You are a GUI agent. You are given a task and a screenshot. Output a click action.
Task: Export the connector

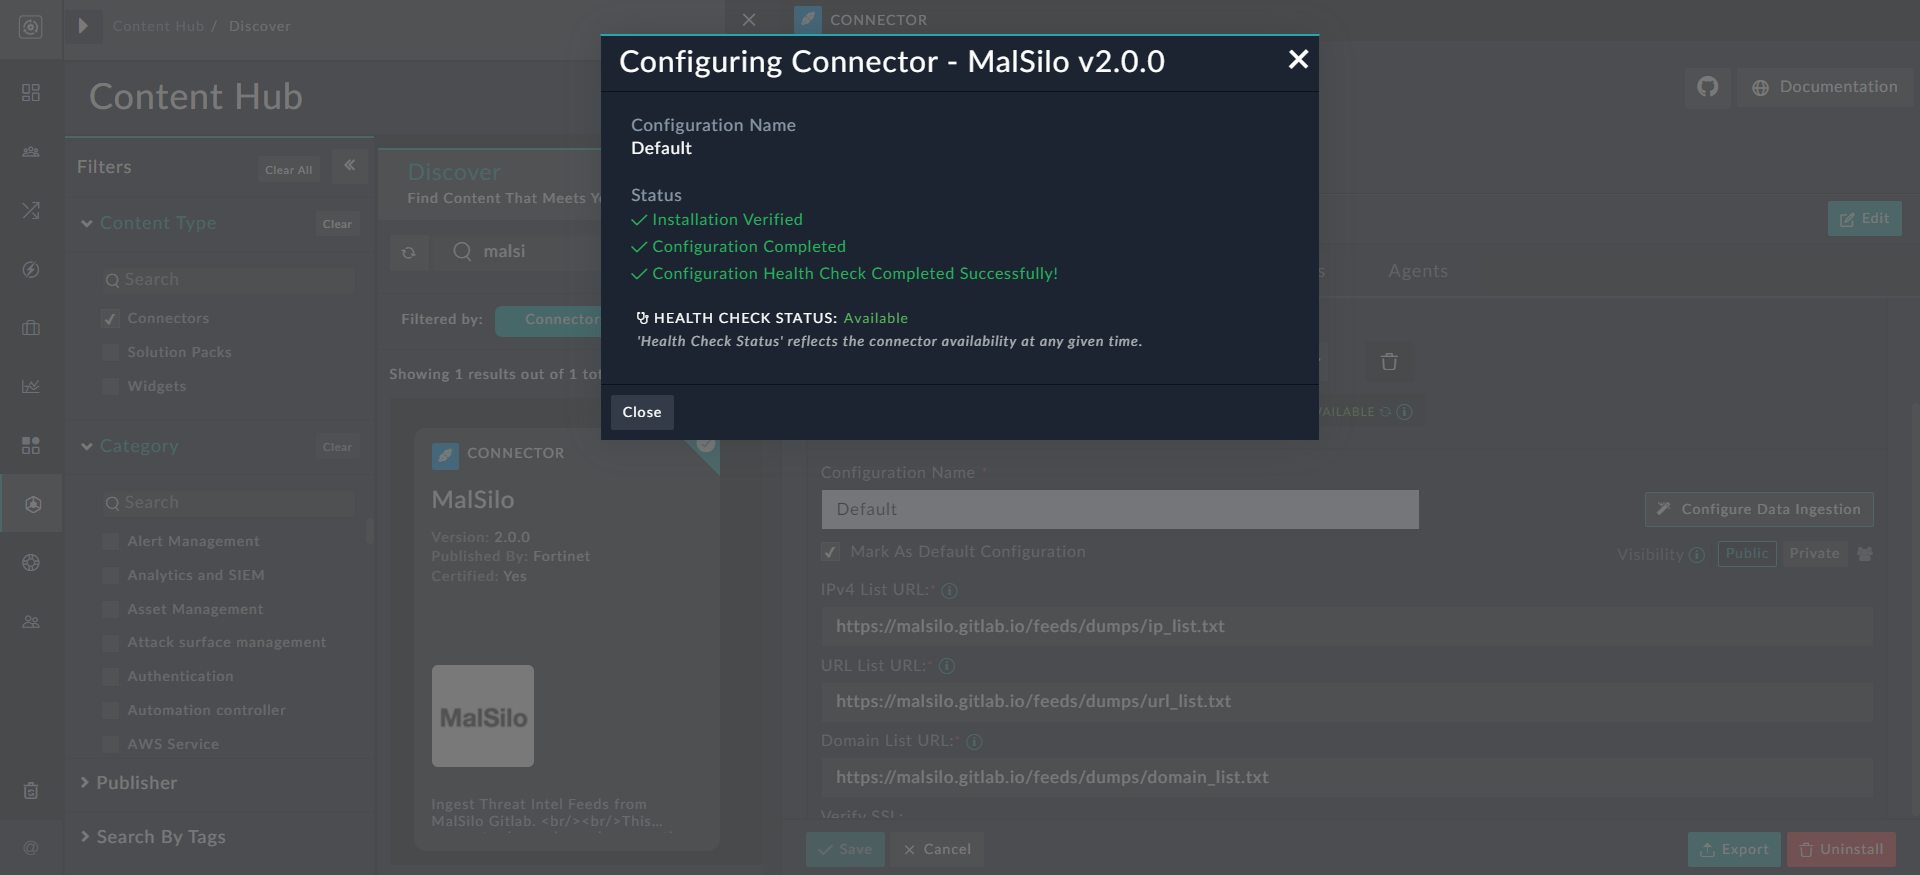(1734, 849)
